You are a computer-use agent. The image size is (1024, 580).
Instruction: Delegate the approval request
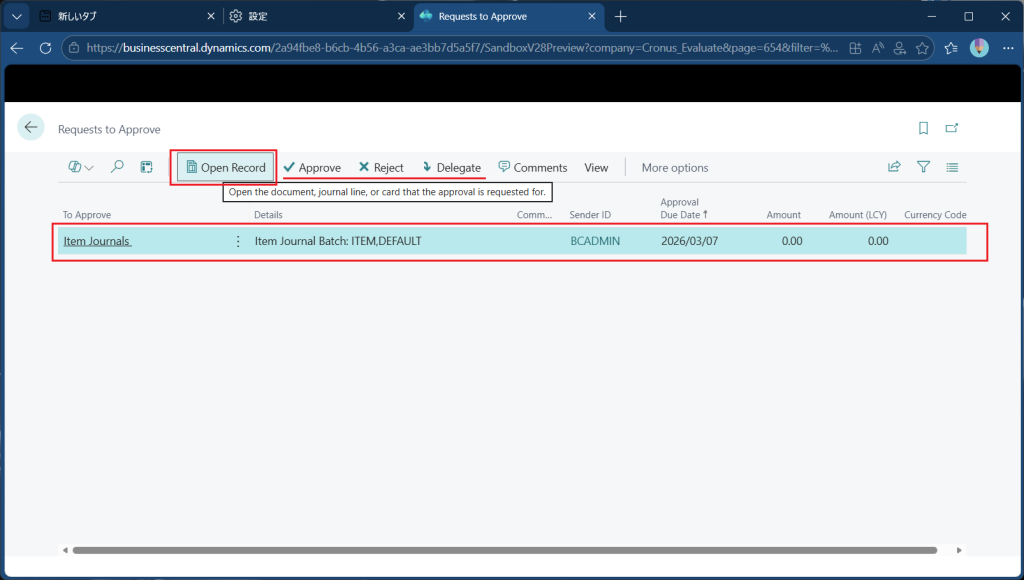pos(451,167)
